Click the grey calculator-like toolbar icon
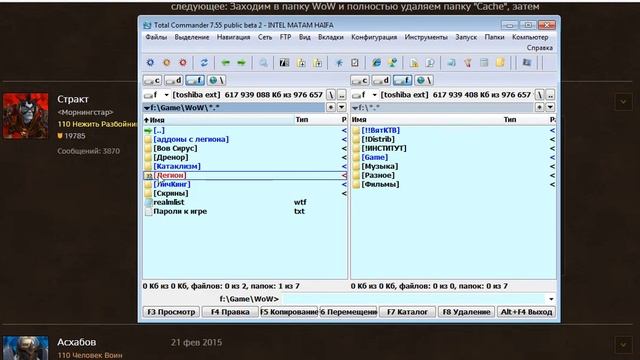 click(x=484, y=62)
